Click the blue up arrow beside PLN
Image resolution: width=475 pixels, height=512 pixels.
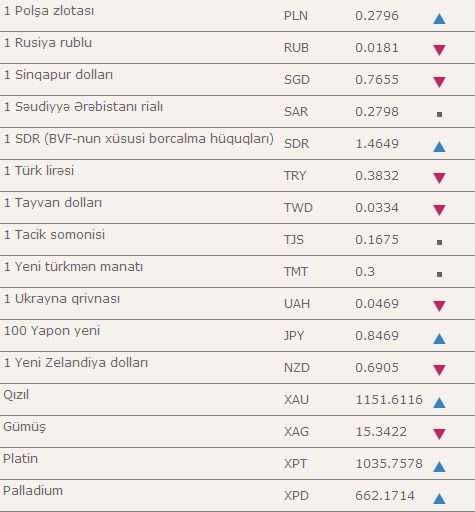tap(439, 19)
